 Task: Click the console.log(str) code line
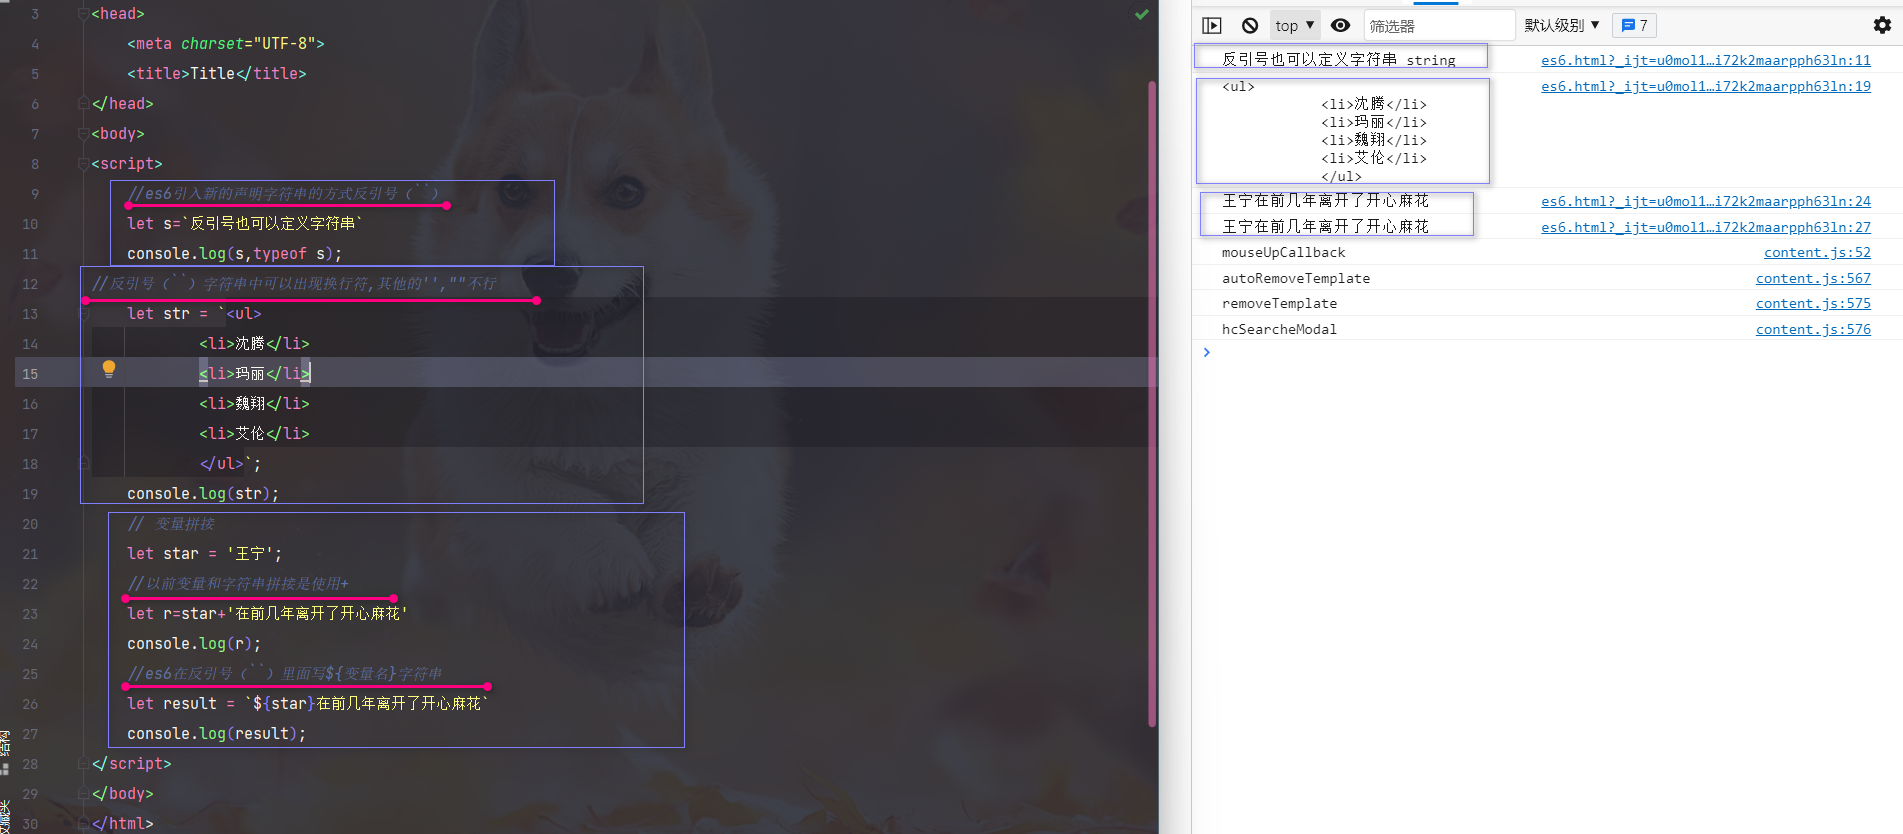point(203,494)
